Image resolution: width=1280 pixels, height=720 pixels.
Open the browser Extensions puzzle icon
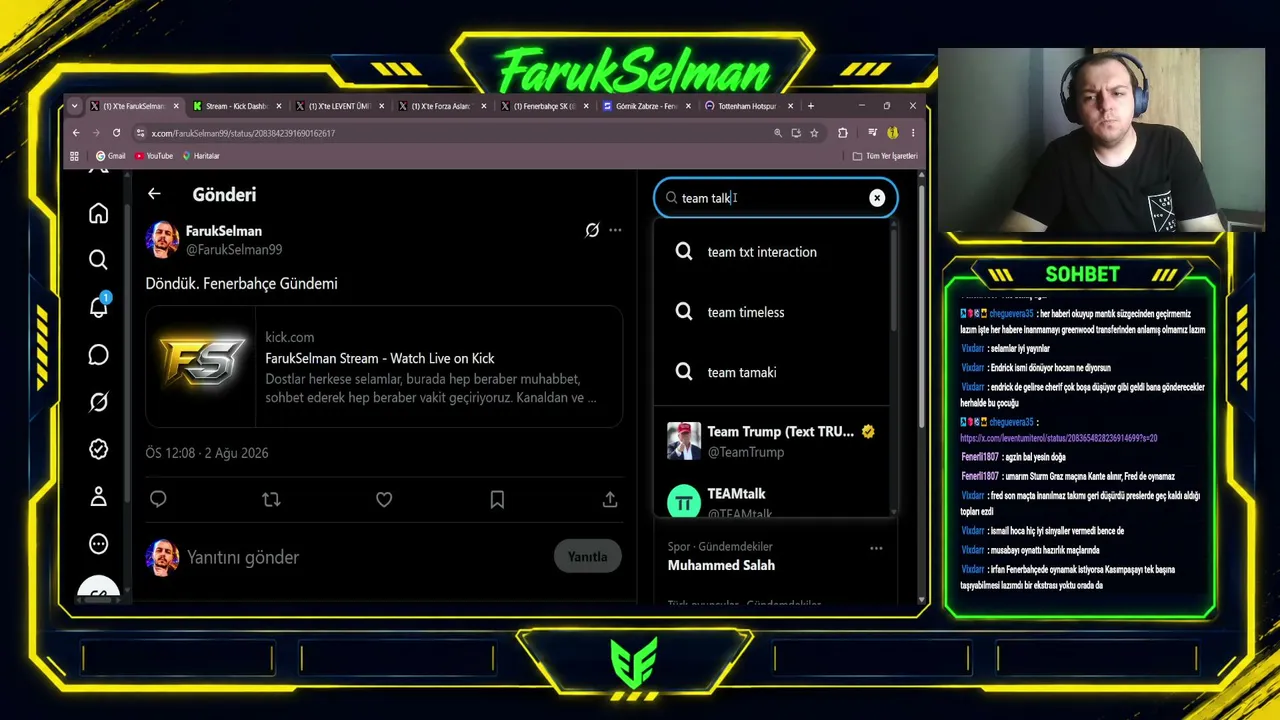point(842,133)
